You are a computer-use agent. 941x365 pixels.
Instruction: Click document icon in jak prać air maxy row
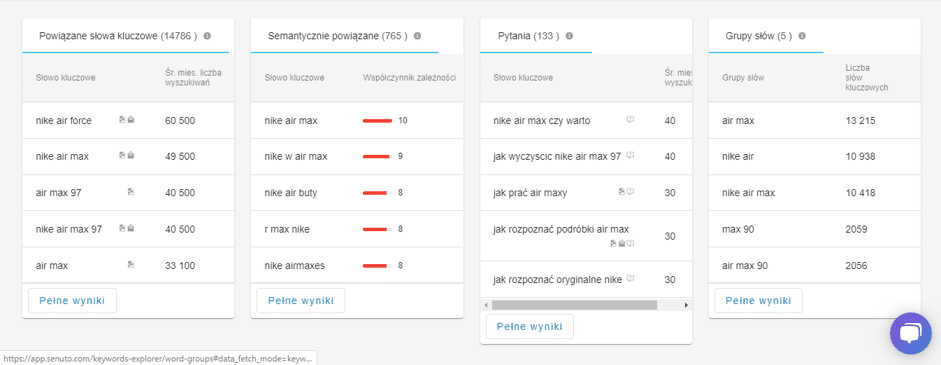tap(622, 192)
